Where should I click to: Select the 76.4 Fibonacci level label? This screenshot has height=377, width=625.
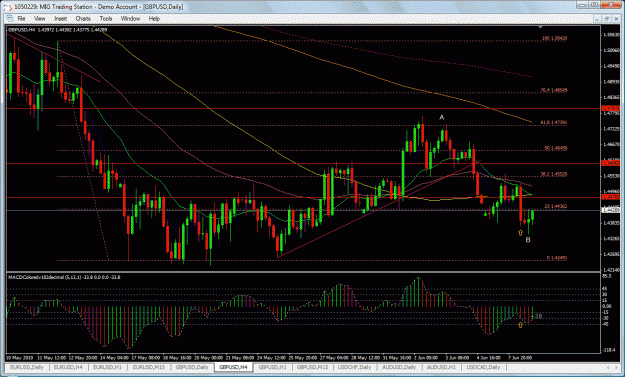554,90
